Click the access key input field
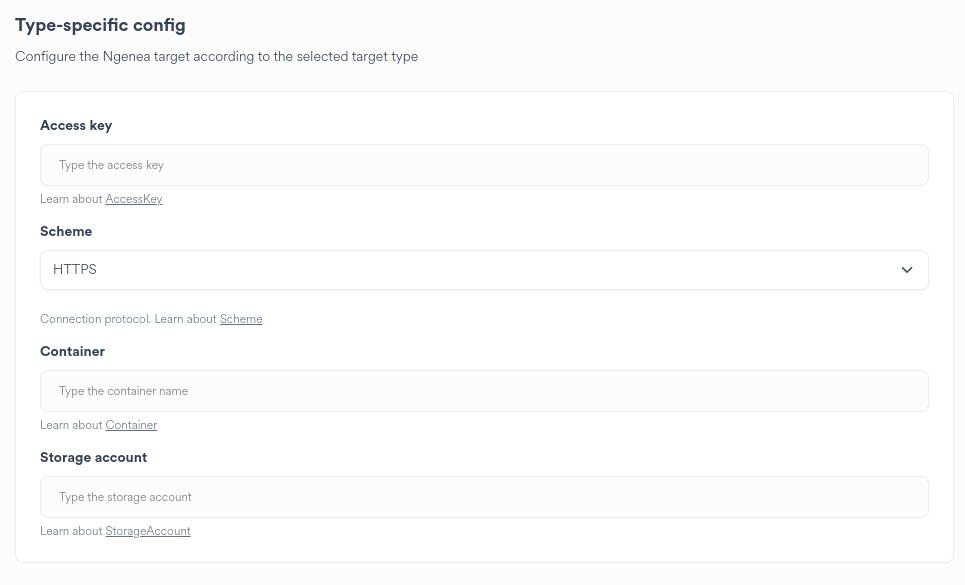This screenshot has width=965, height=585. 484,165
